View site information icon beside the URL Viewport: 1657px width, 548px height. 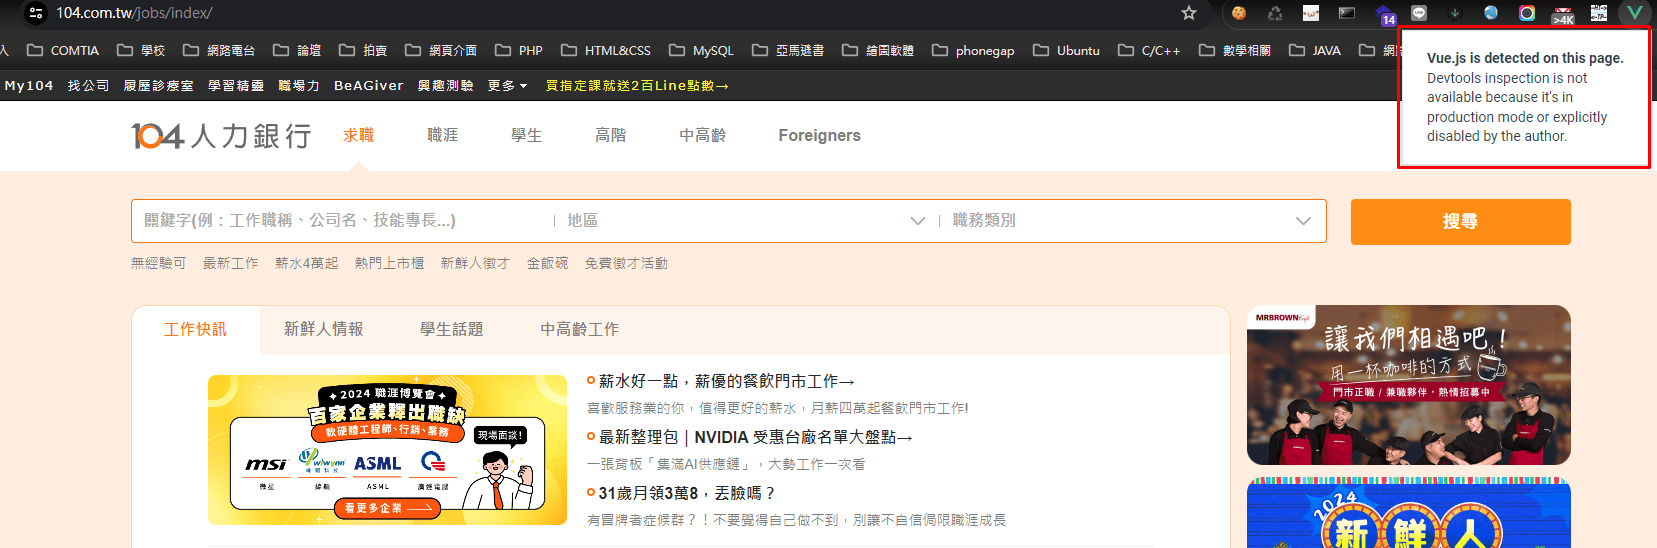click(35, 13)
